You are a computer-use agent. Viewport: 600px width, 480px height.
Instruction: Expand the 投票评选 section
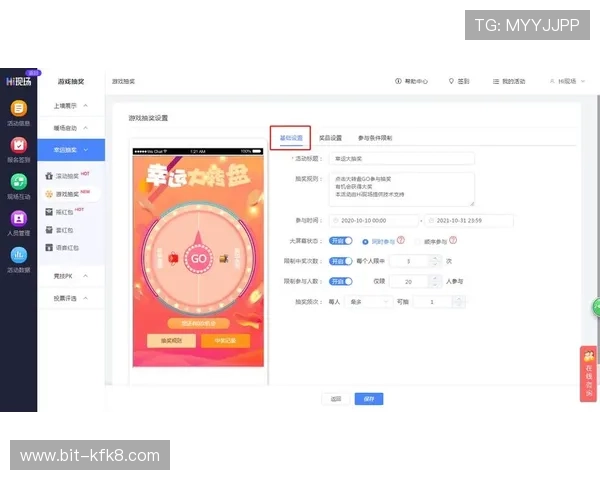(x=71, y=298)
